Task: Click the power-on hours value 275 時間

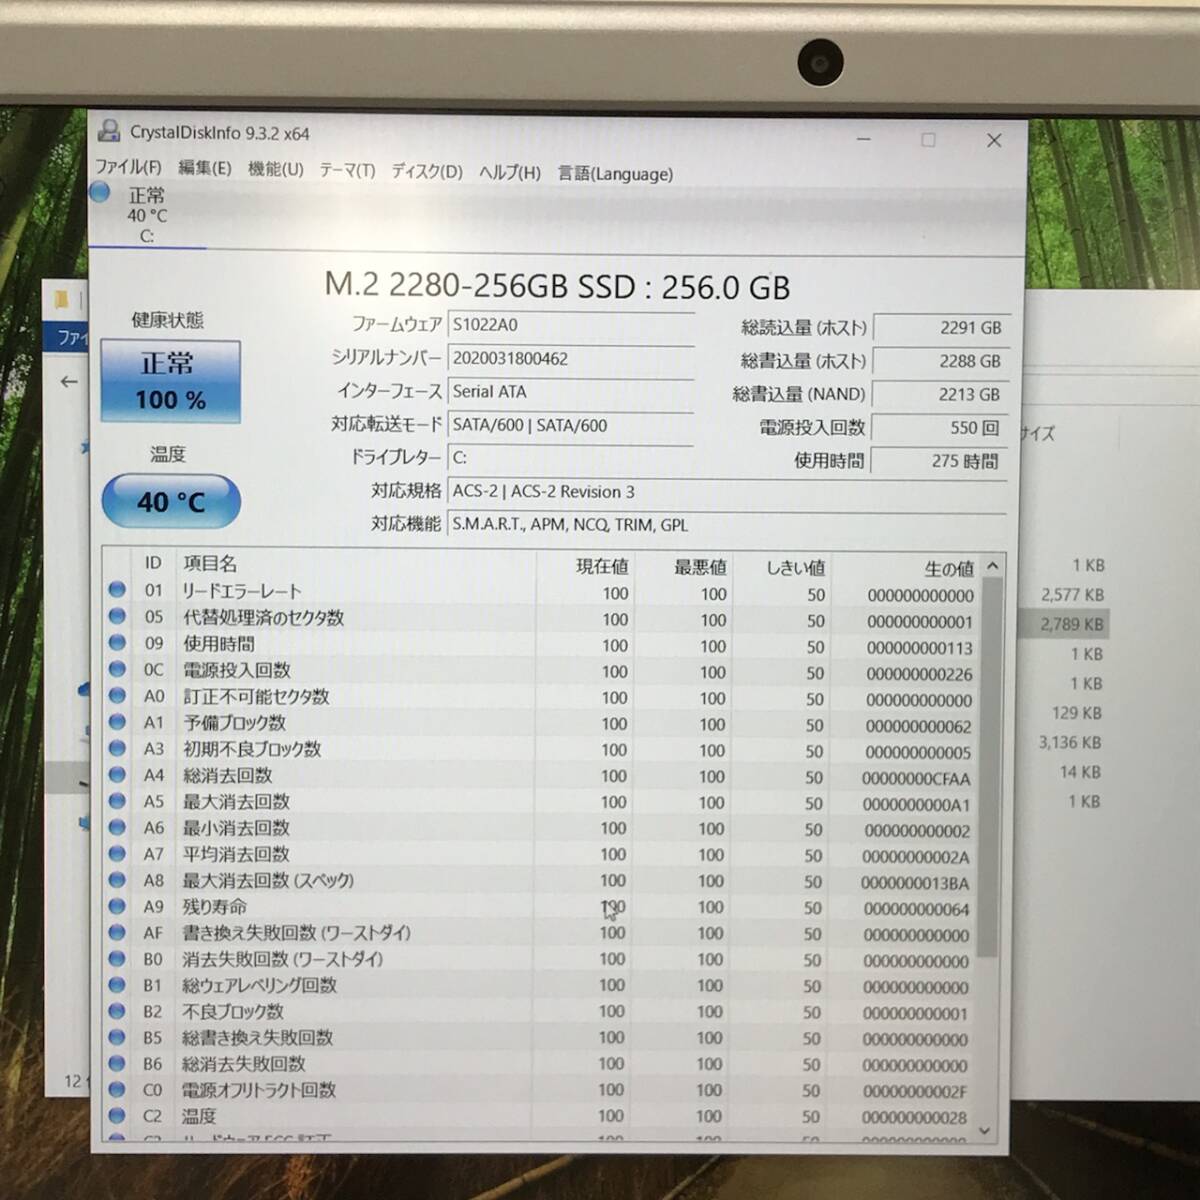Action: (x=940, y=461)
